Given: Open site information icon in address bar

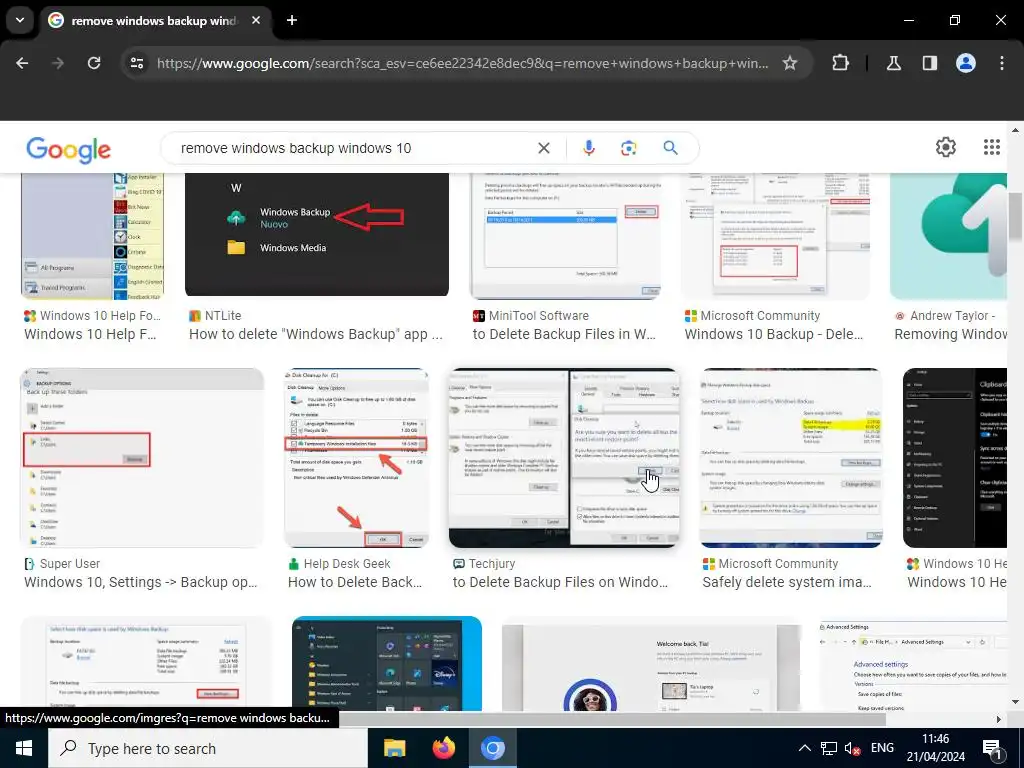Looking at the screenshot, I should (x=136, y=63).
